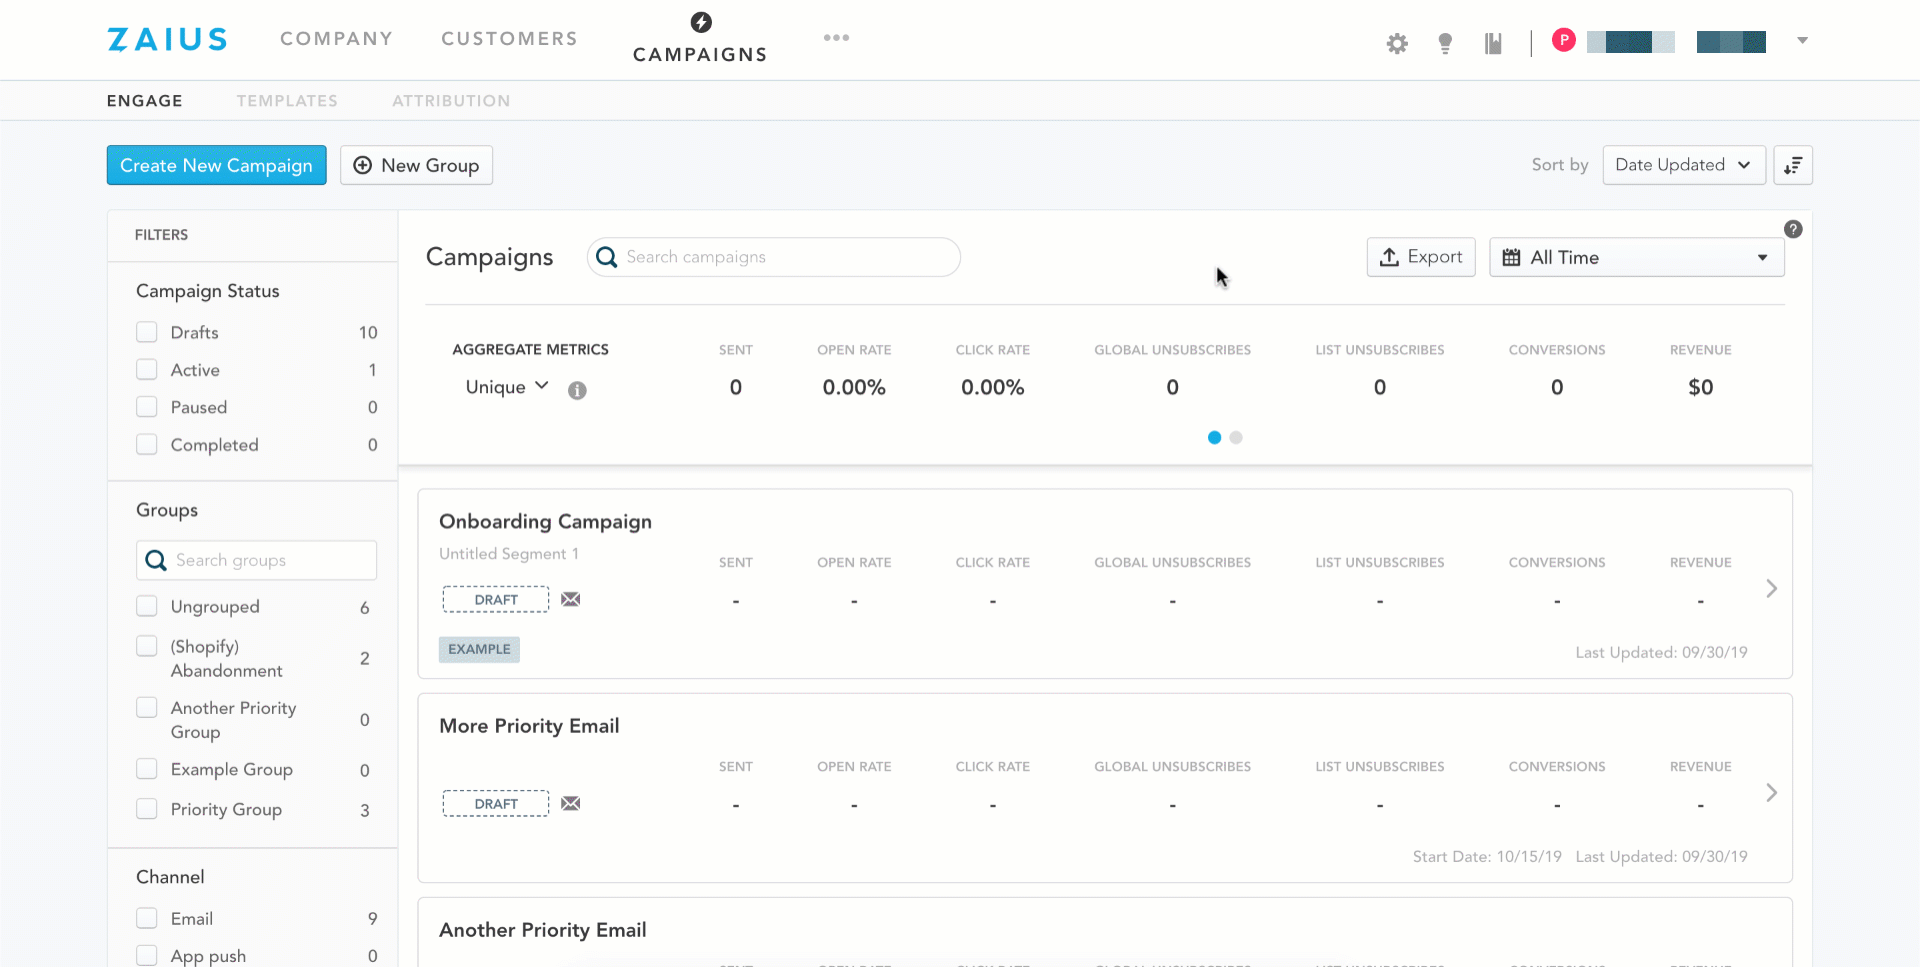This screenshot has height=967, width=1920.
Task: Click the lightning bolt Campaigns icon
Action: click(x=701, y=22)
